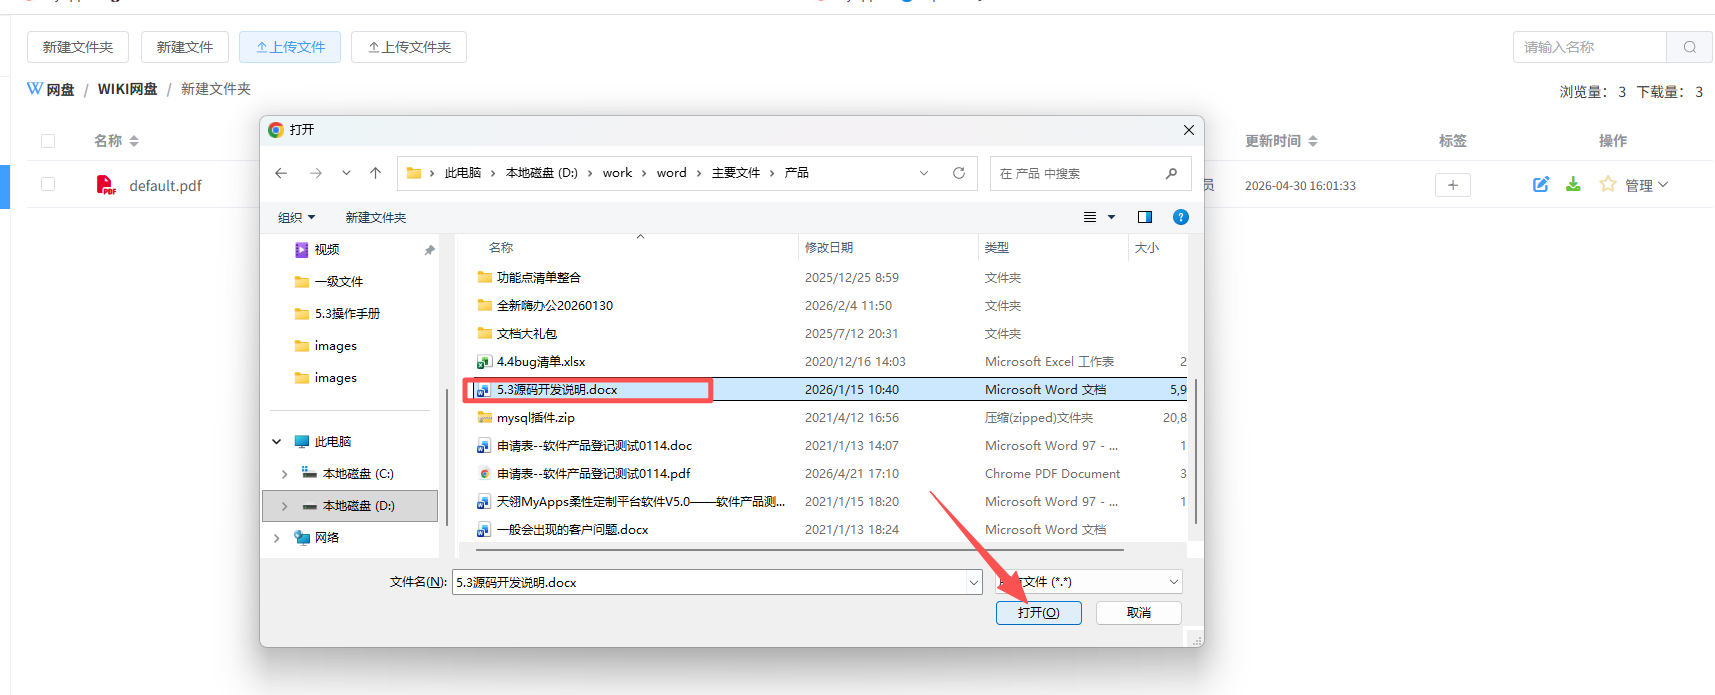Expand the 网络 tree node

coord(277,538)
